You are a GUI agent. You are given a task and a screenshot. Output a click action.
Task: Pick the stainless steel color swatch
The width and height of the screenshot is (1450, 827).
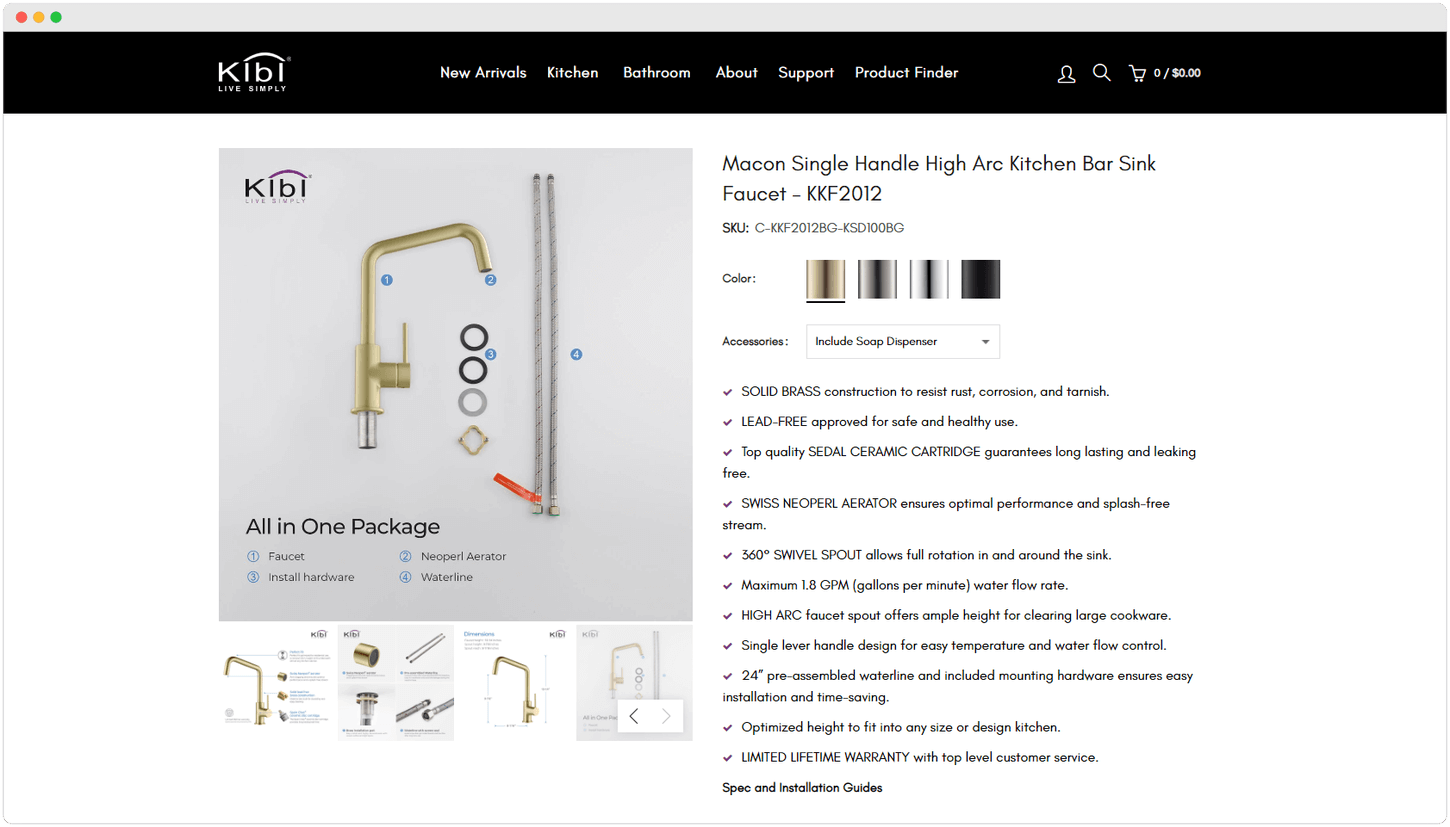[877, 279]
